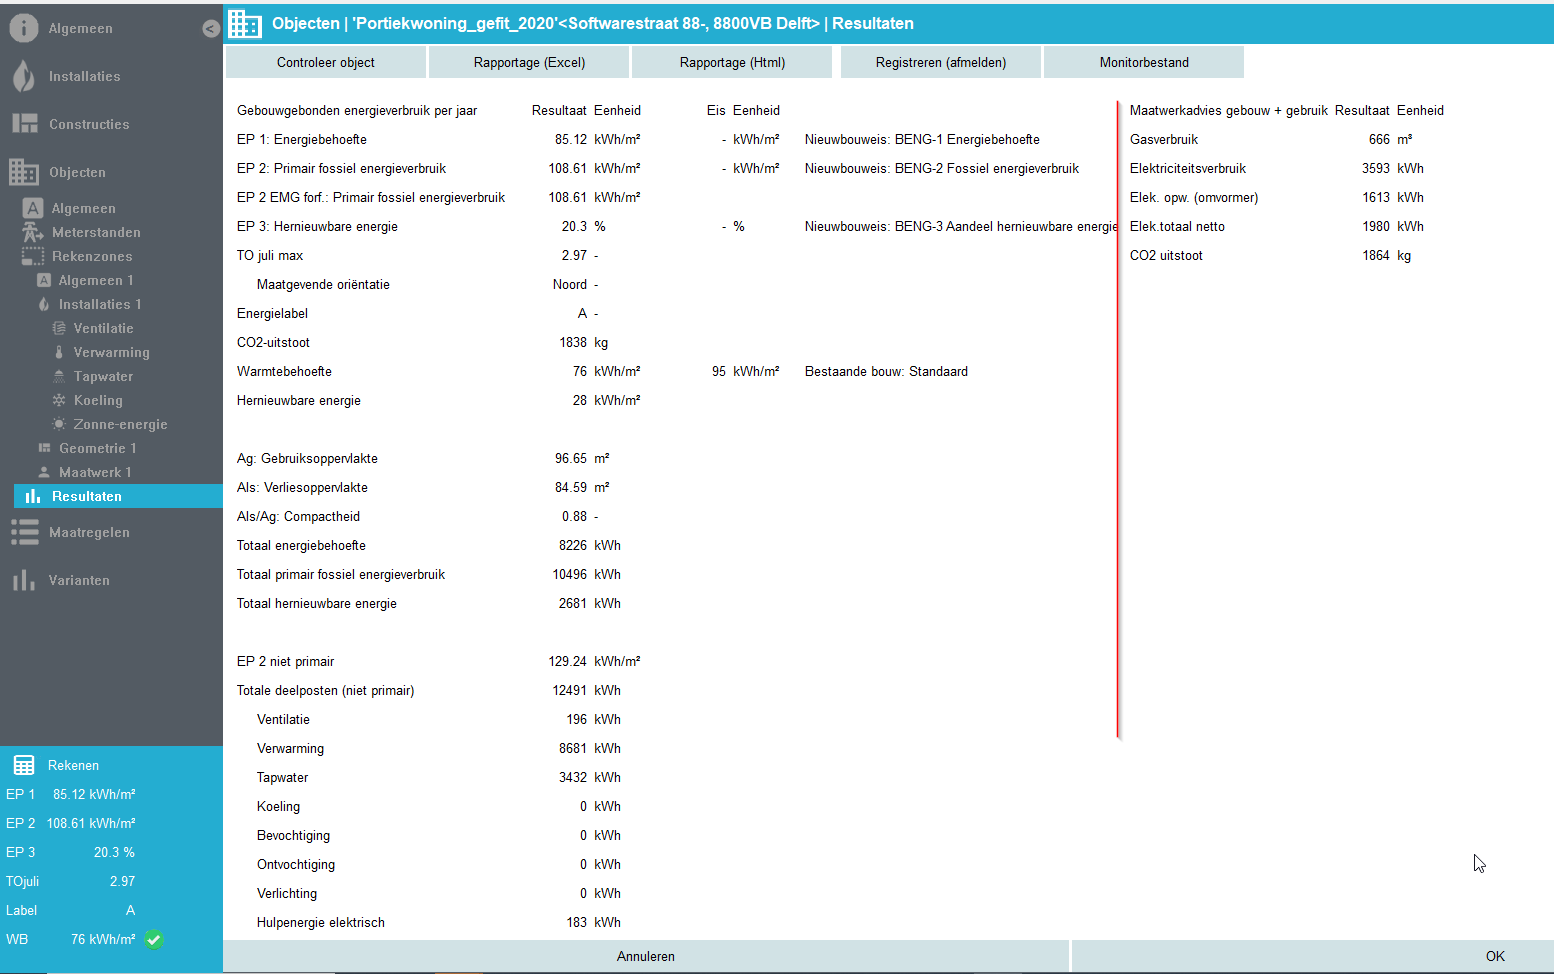Select Ventilatie under Installaties 1

pos(103,328)
